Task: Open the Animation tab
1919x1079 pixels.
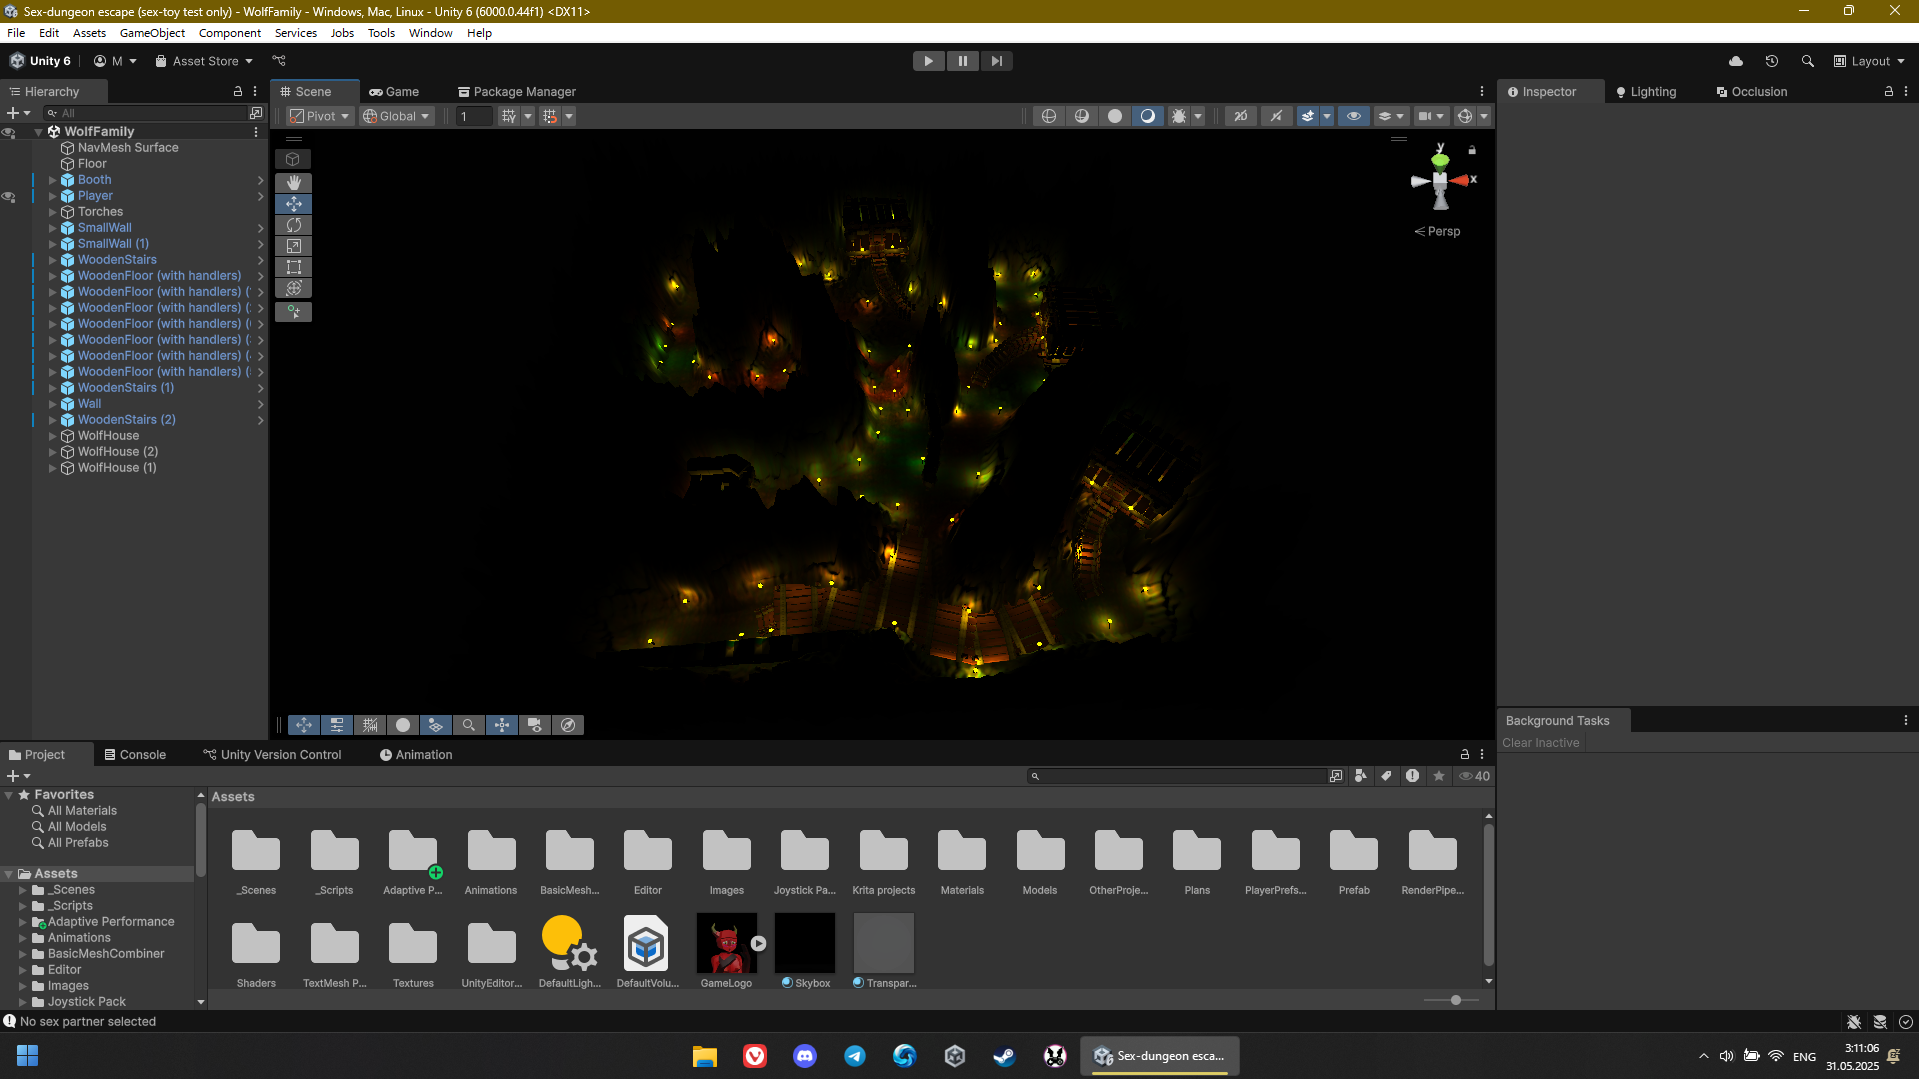Action: coord(416,755)
